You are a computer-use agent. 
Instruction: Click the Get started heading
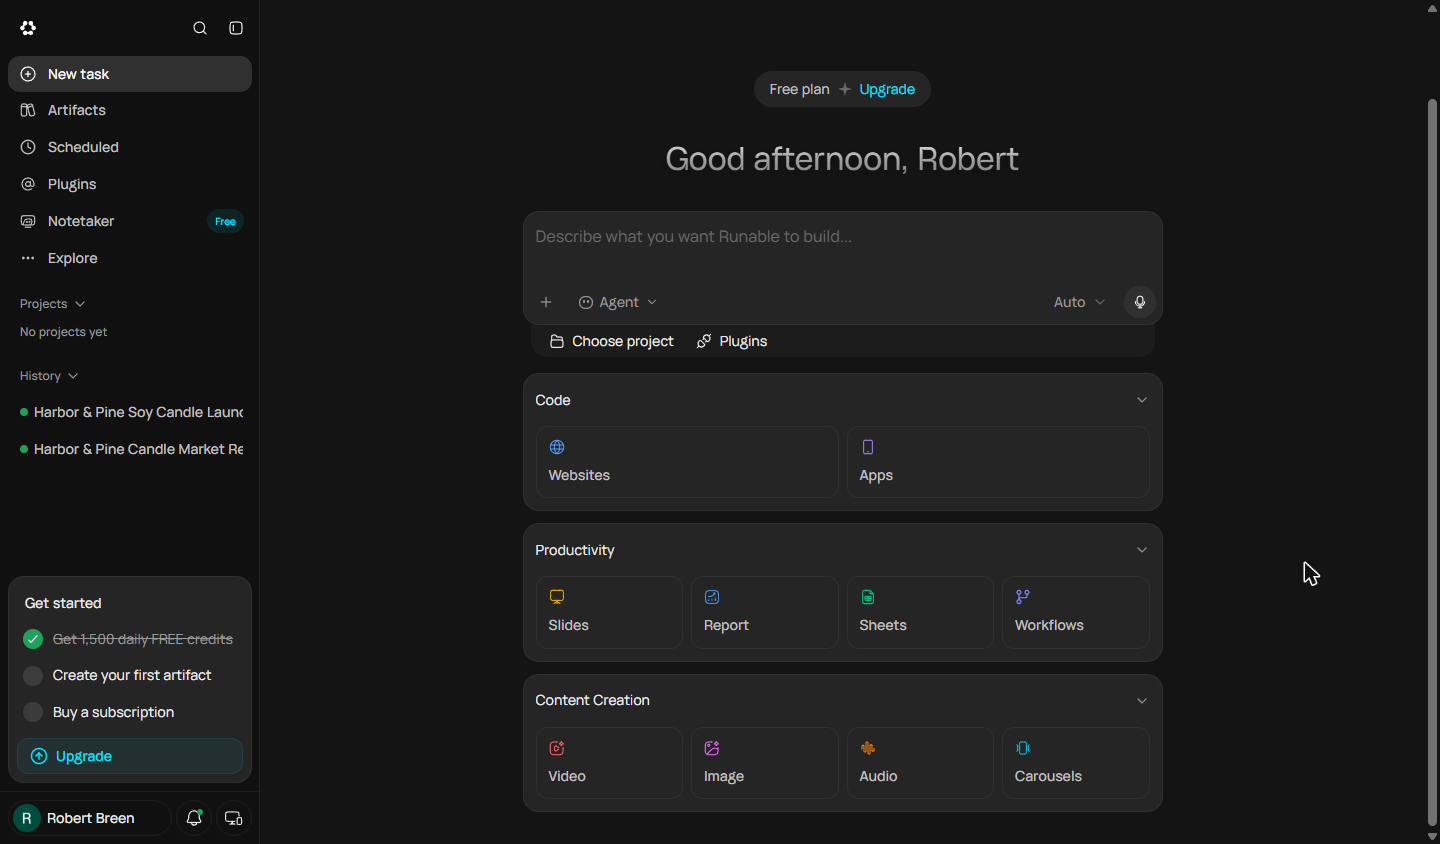tap(63, 603)
